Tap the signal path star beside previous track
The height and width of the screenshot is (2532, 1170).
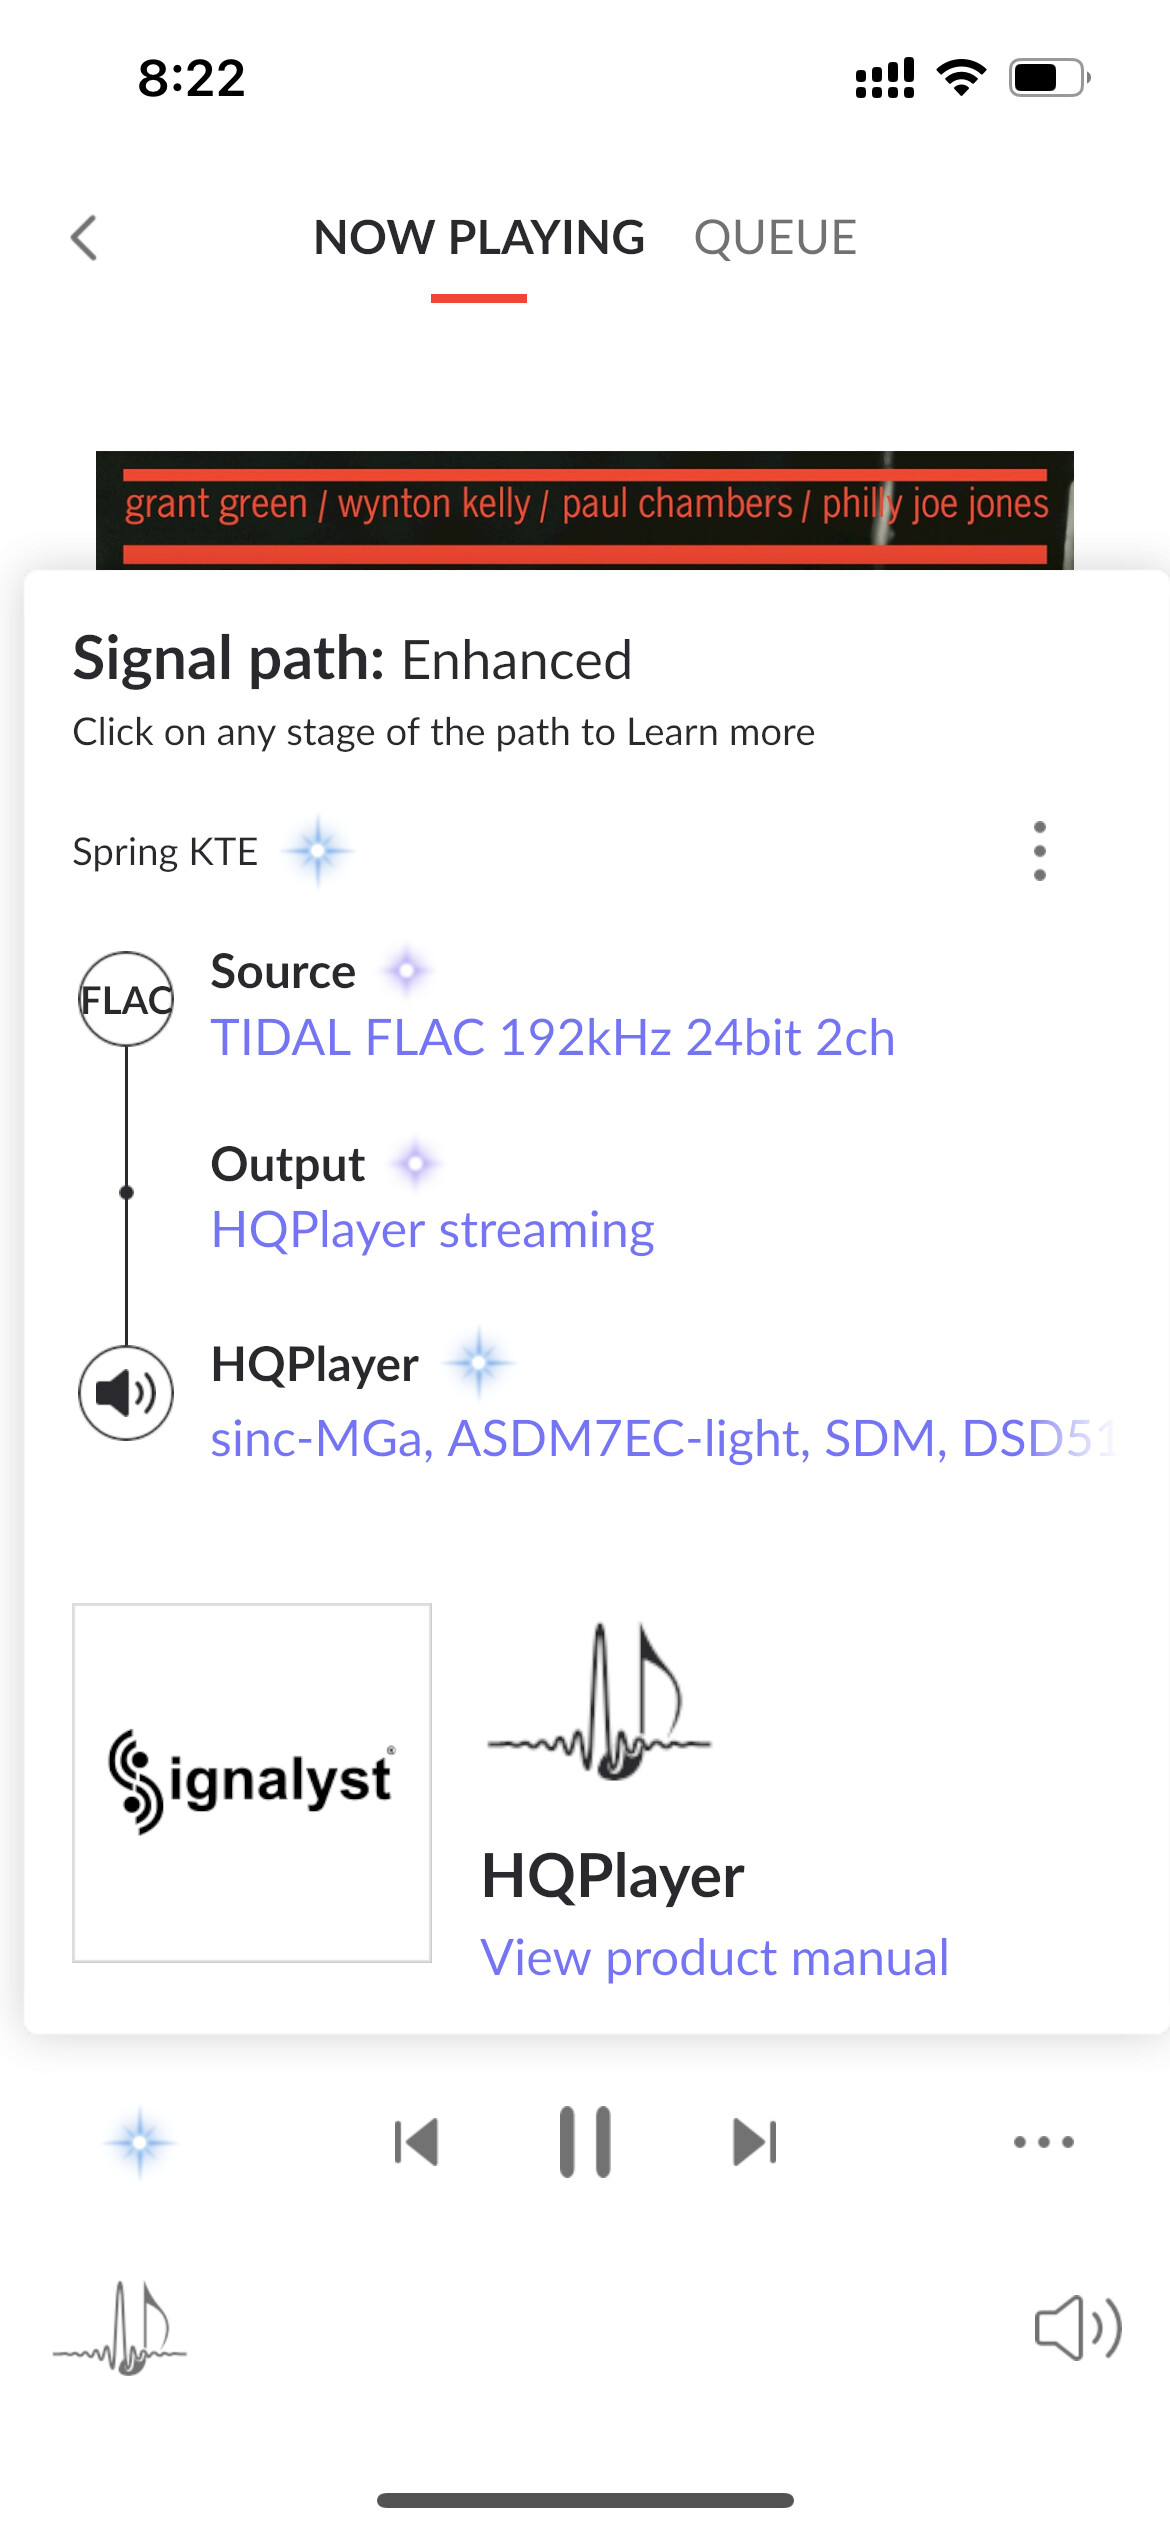click(140, 2142)
